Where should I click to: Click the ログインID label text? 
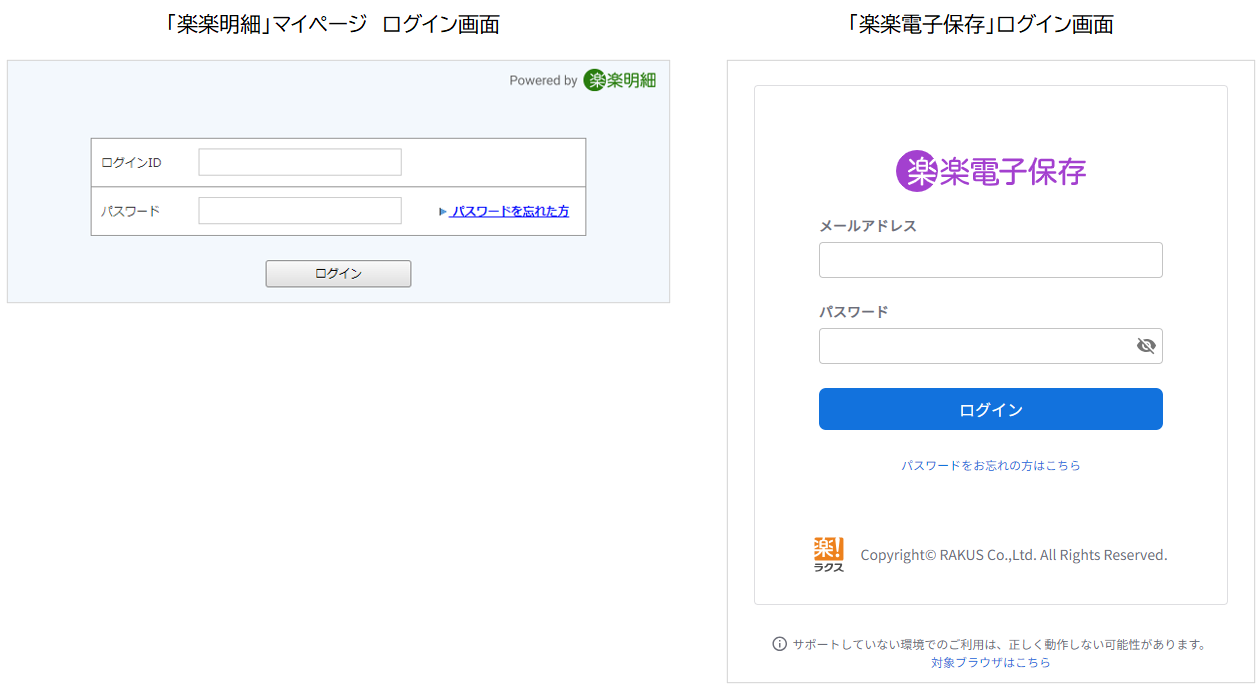131,162
